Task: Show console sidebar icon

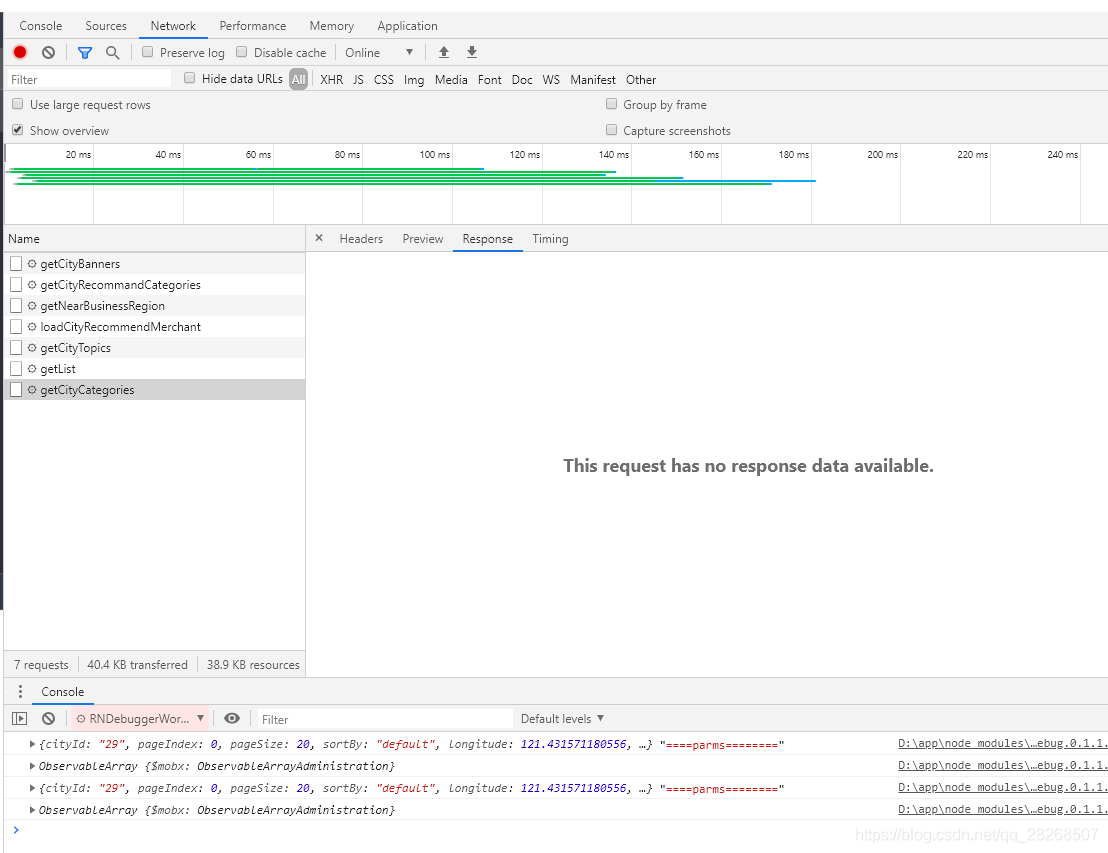Action: click(20, 719)
